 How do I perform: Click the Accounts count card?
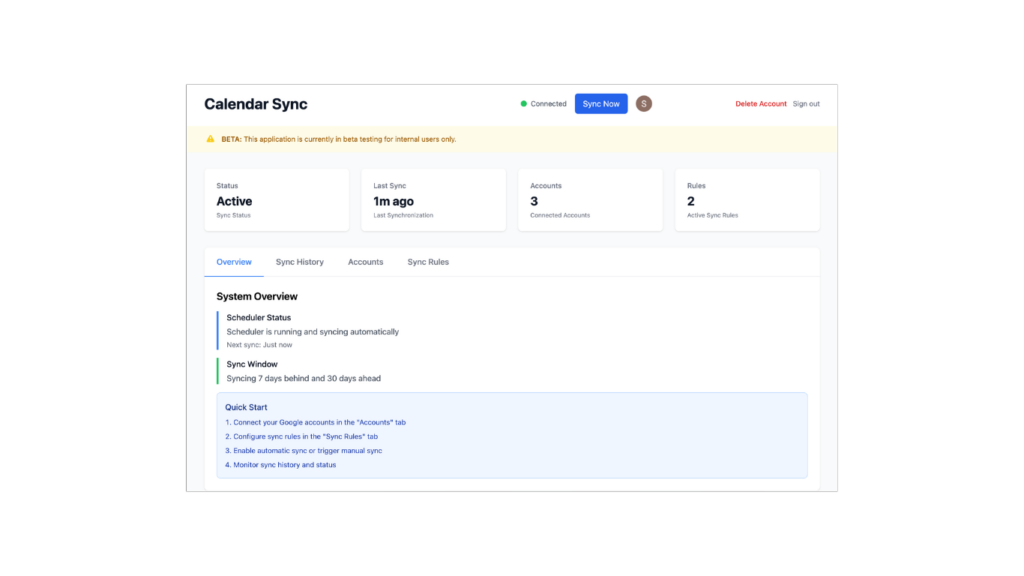click(x=590, y=200)
